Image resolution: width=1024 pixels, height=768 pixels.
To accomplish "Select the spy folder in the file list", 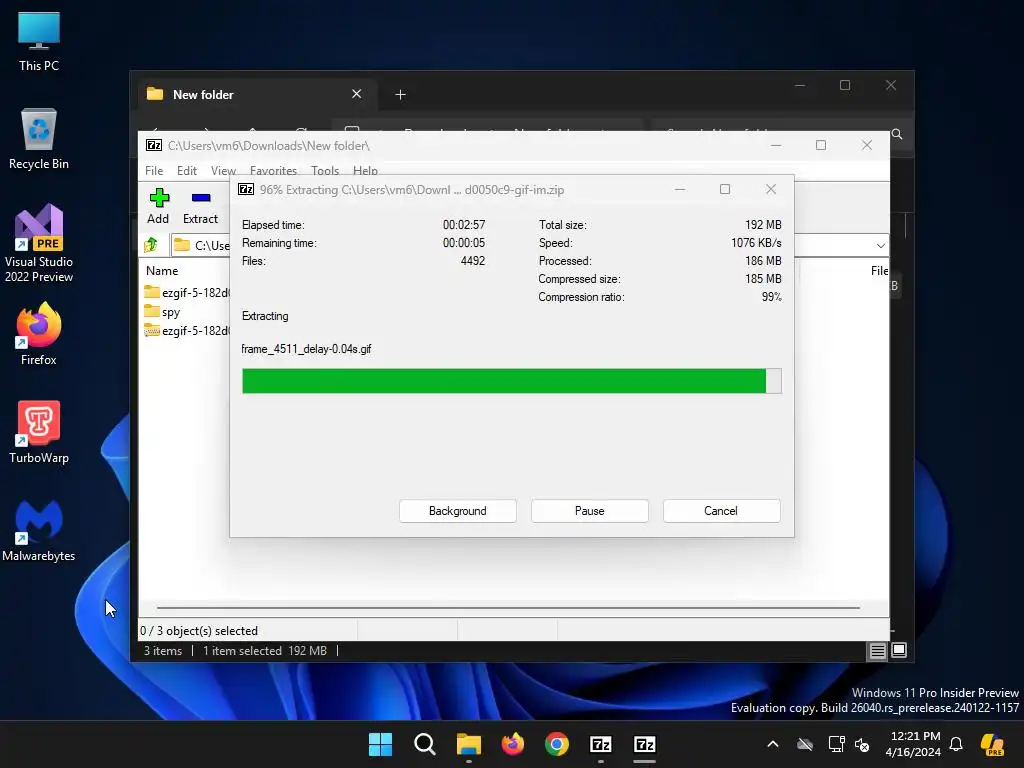I will point(163,312).
